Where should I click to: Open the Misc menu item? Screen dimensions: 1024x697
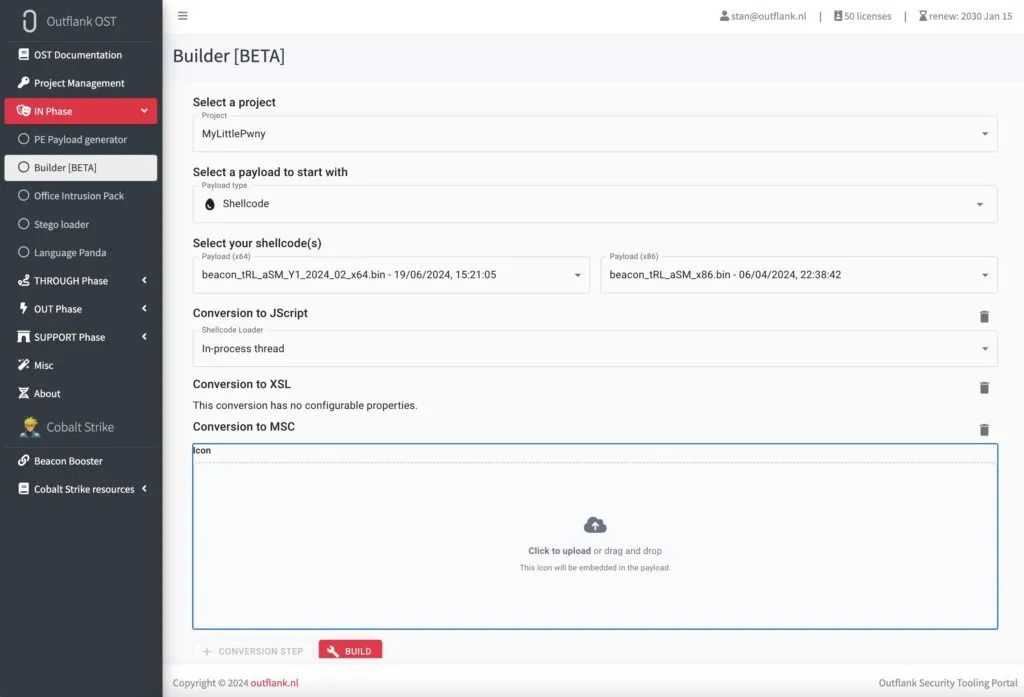click(81, 365)
